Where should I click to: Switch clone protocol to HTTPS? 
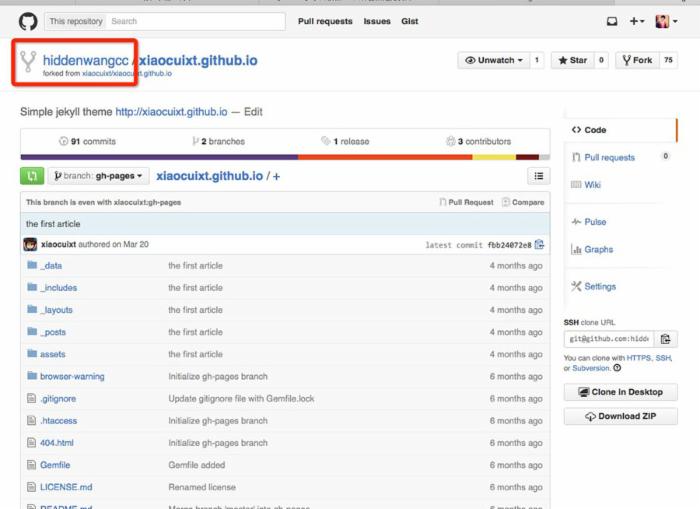(x=638, y=358)
